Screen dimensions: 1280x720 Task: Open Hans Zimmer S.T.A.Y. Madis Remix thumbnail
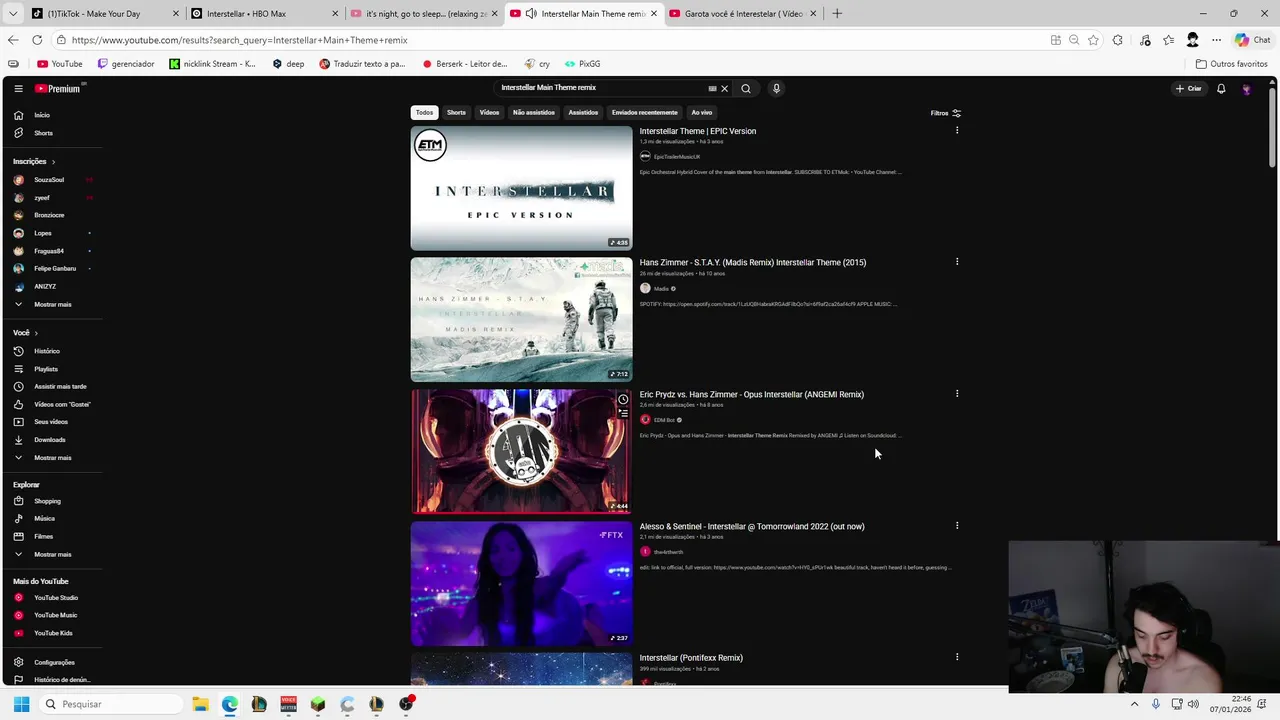(521, 320)
